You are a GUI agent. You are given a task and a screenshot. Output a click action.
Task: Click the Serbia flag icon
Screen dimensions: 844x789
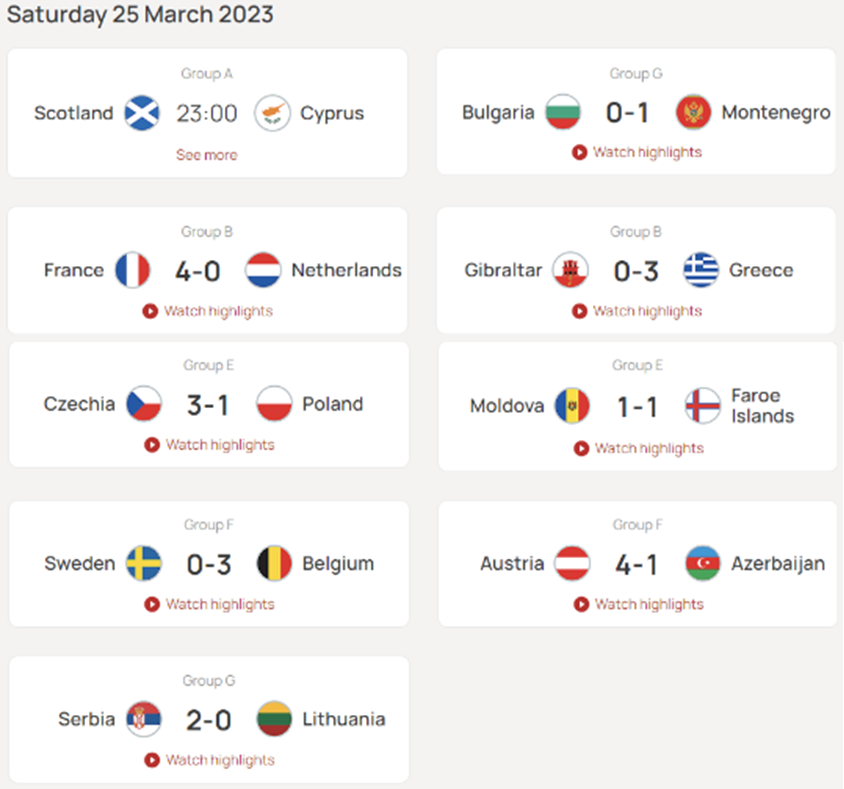(144, 719)
